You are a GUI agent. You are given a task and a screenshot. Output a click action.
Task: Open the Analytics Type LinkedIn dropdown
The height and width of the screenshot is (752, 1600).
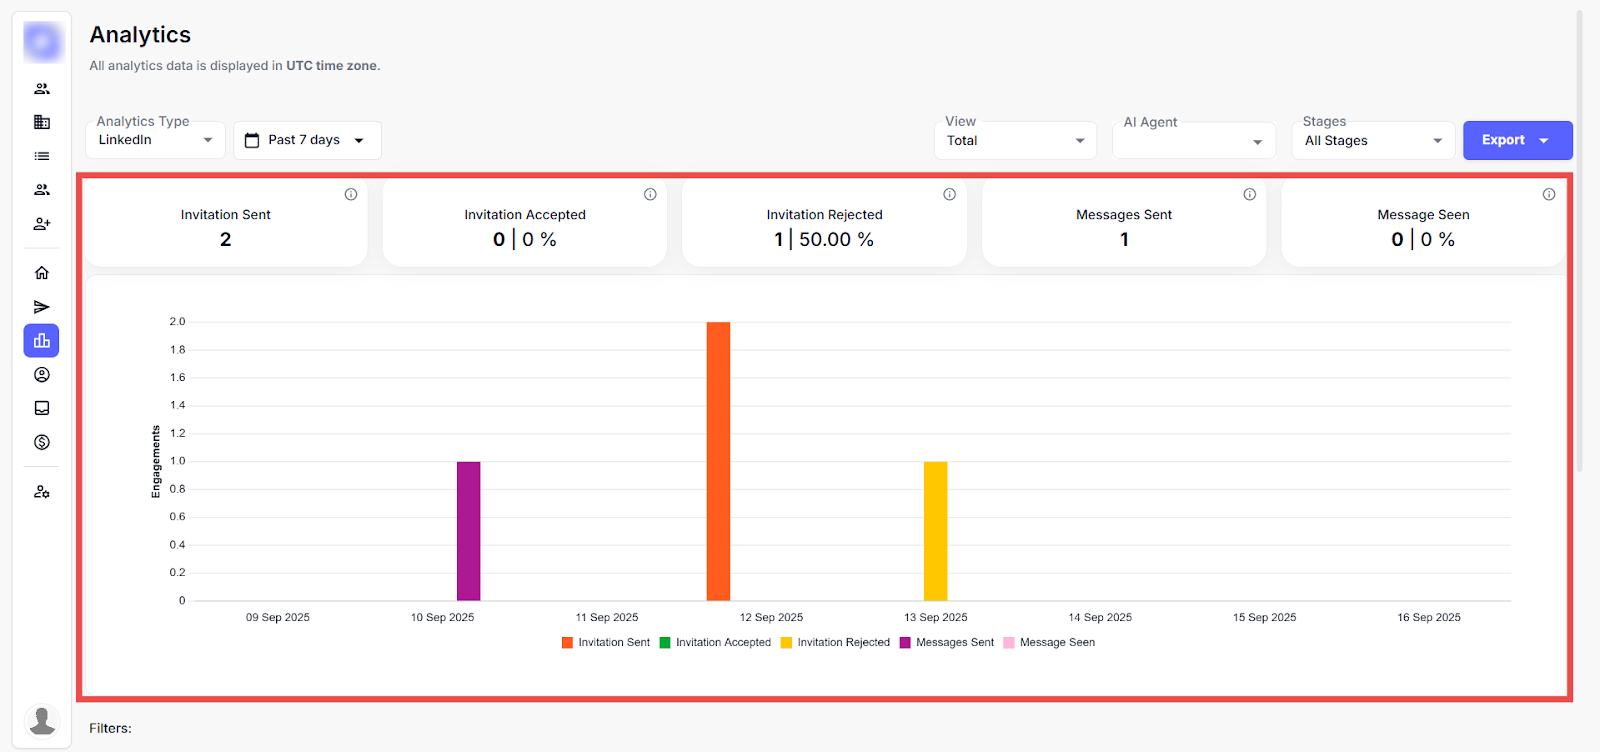pyautogui.click(x=156, y=140)
